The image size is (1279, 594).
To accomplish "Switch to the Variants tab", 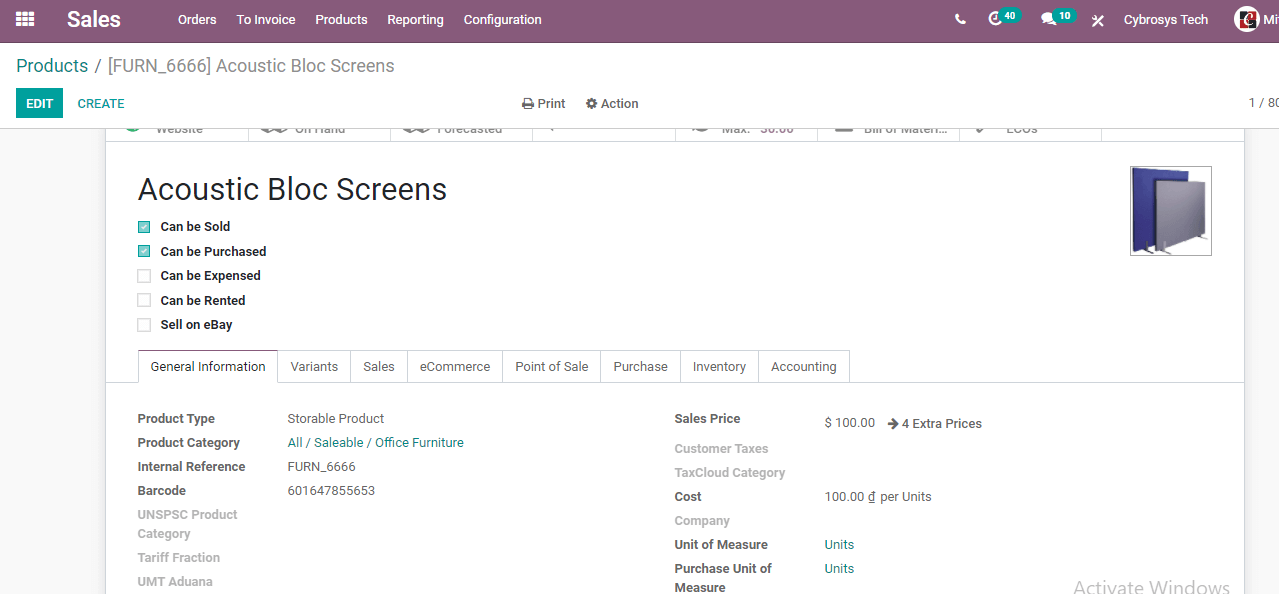I will pos(314,367).
